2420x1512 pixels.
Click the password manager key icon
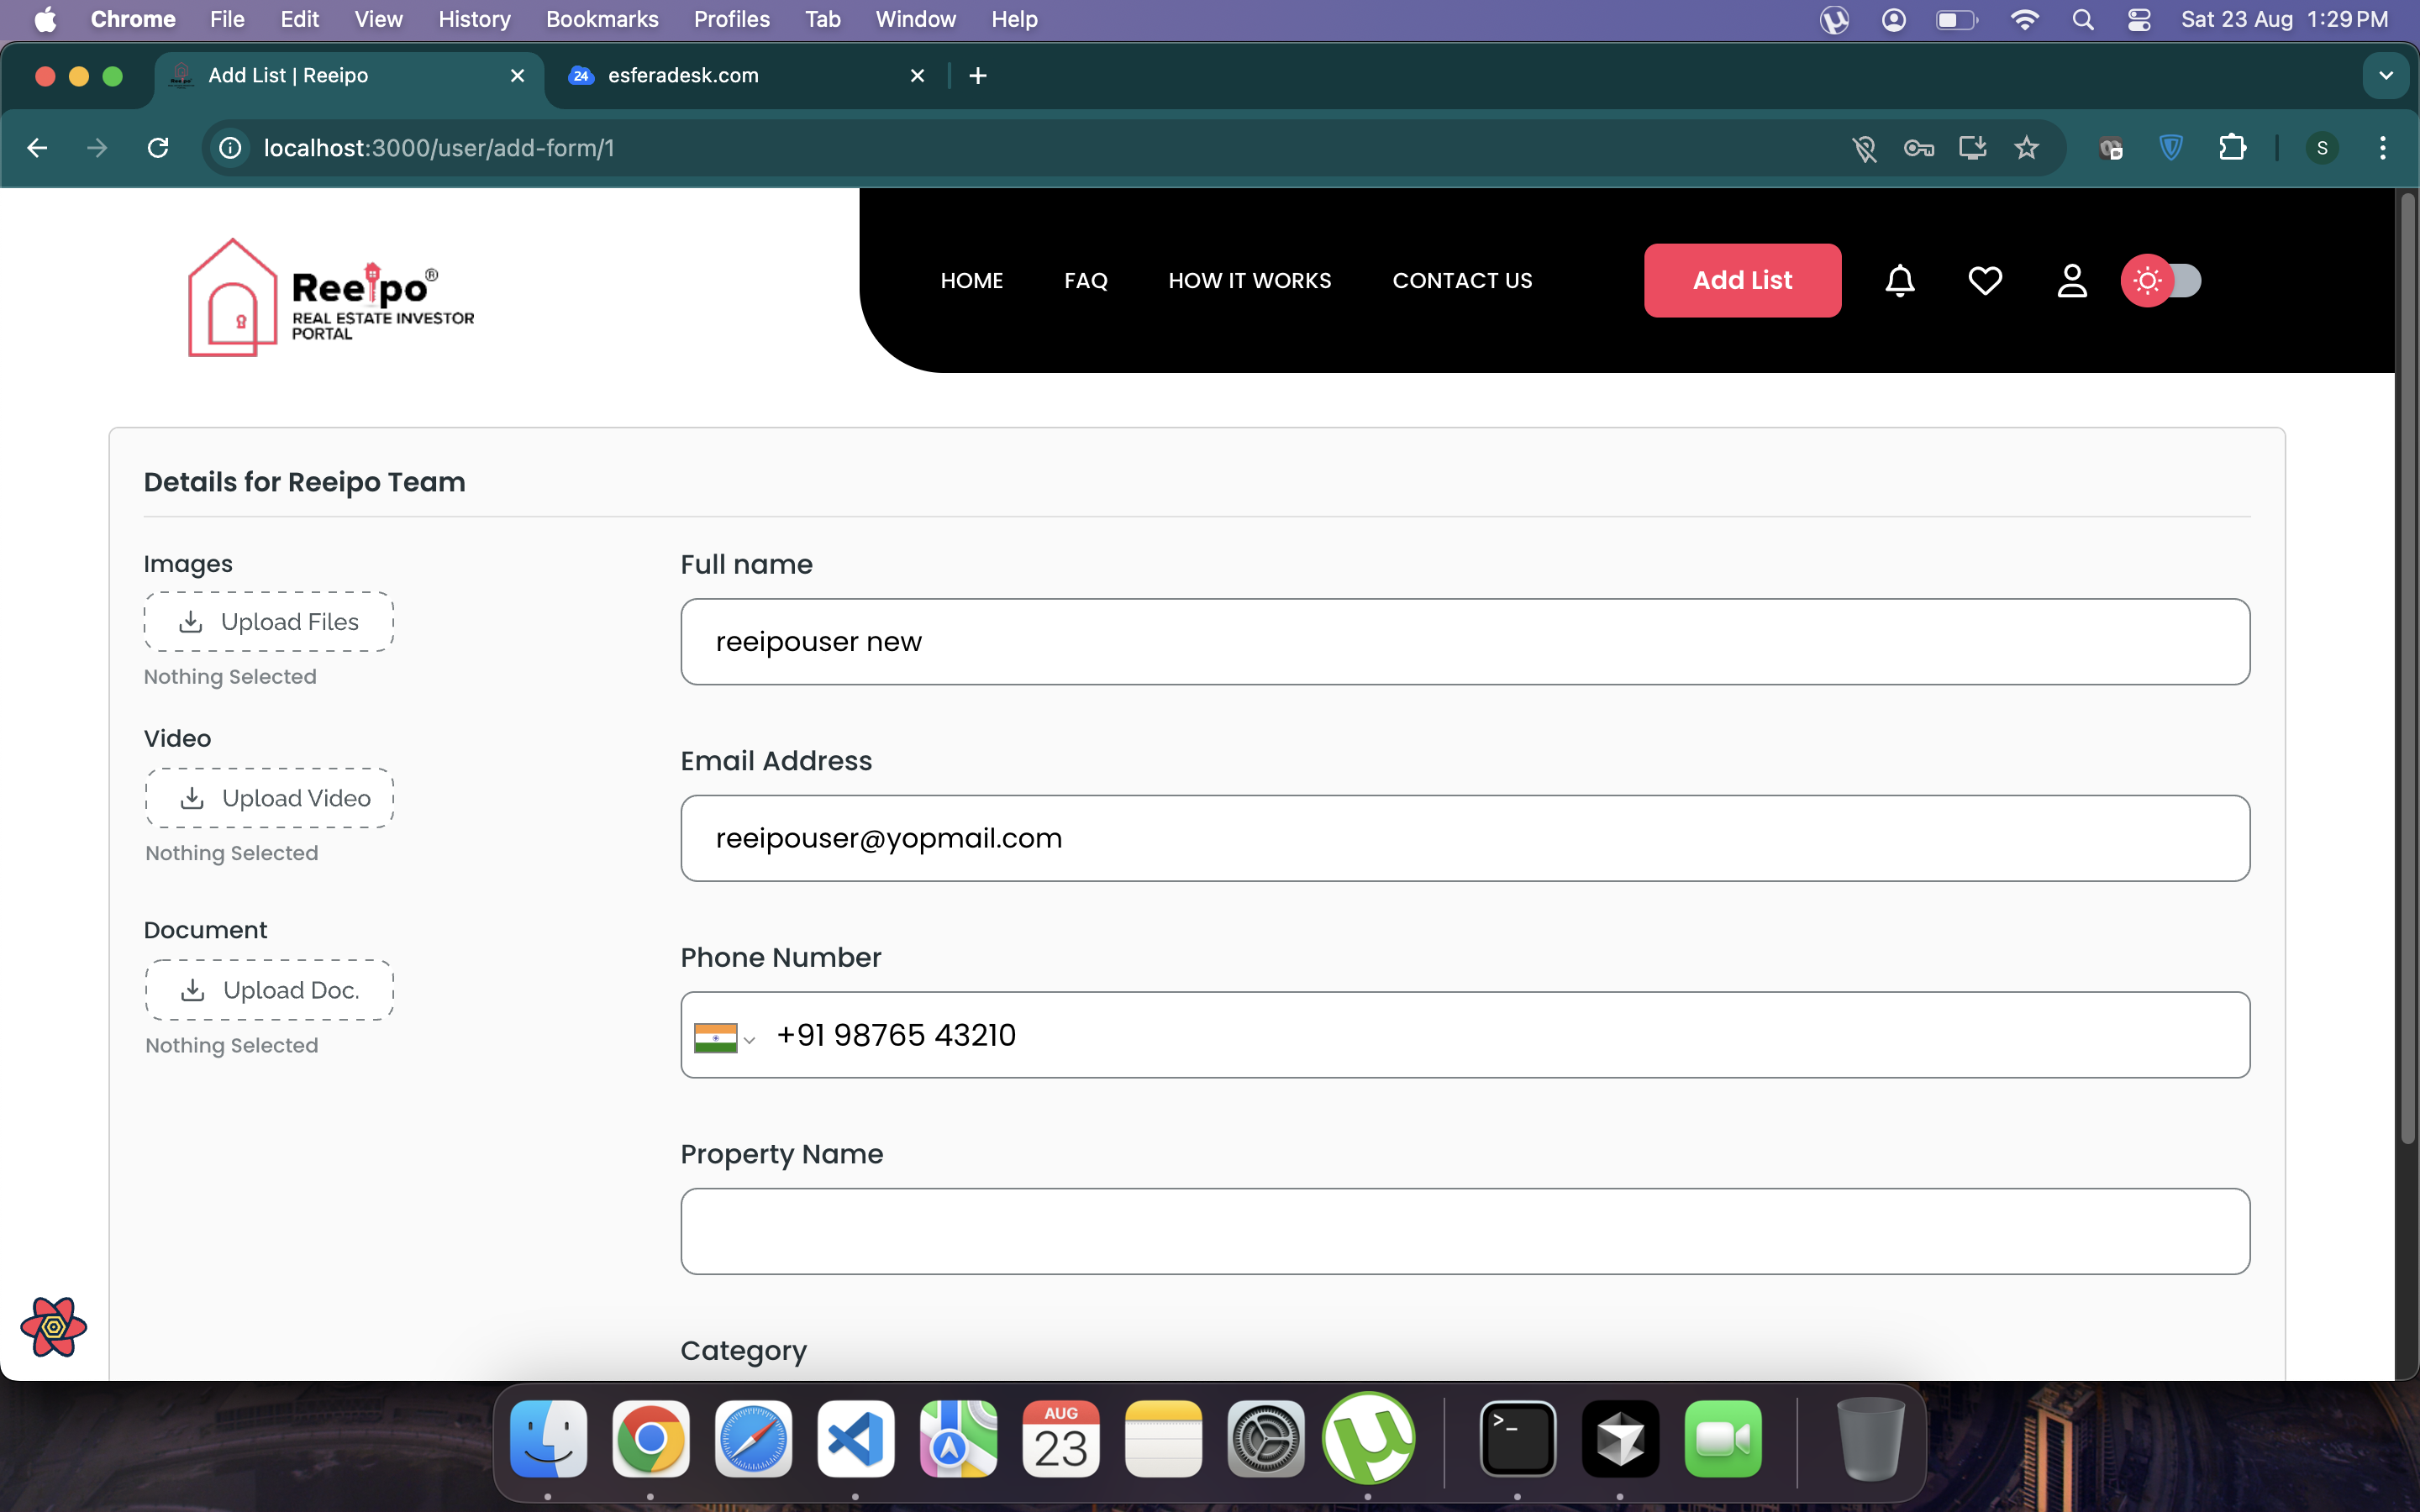(1918, 148)
